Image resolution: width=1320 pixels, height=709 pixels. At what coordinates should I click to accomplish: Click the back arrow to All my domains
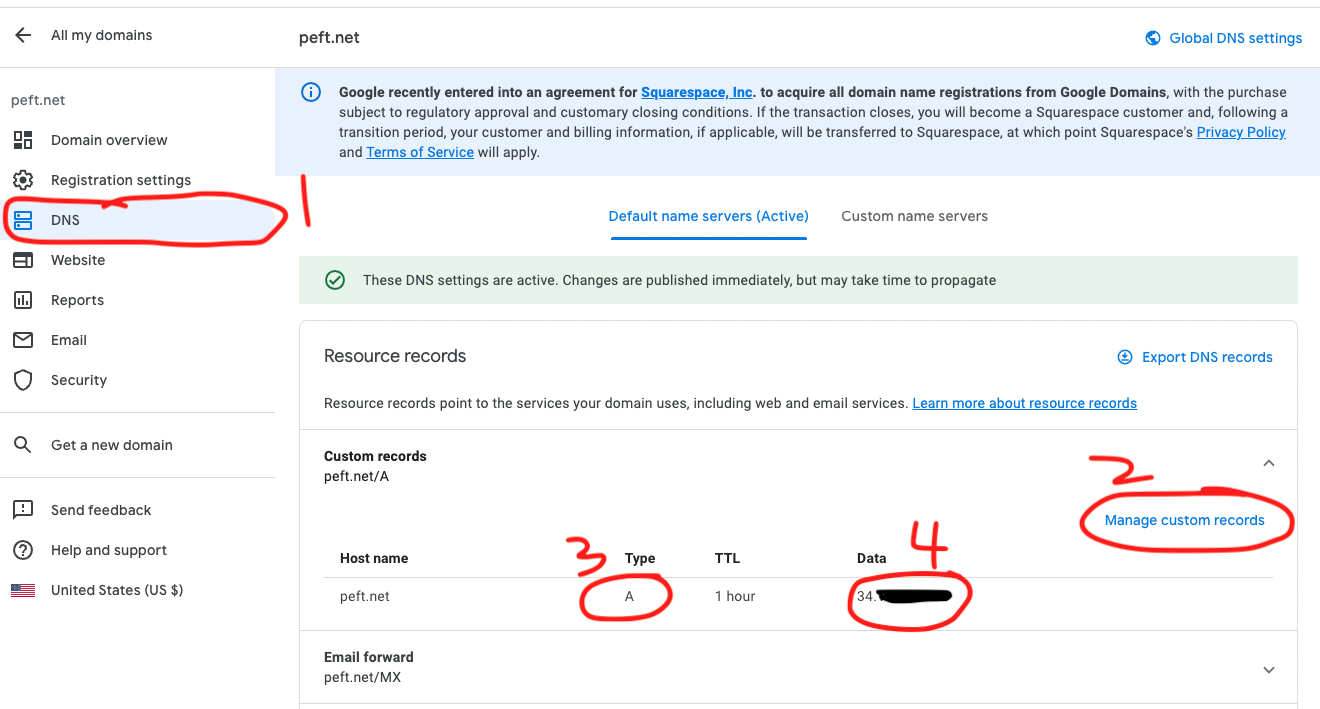pos(22,35)
